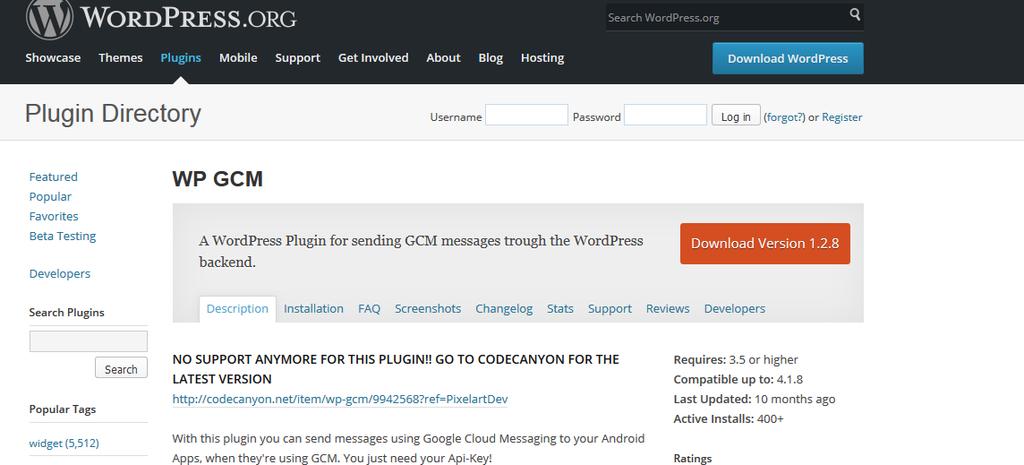
Task: Click the Log in button
Action: 736,115
